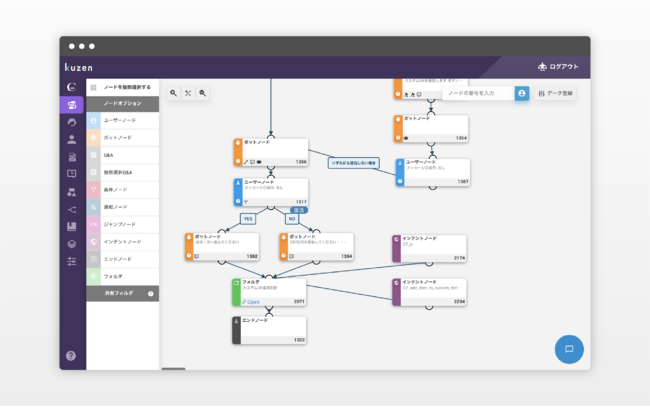Click the blue node search button
The image size is (650, 407).
tap(522, 93)
